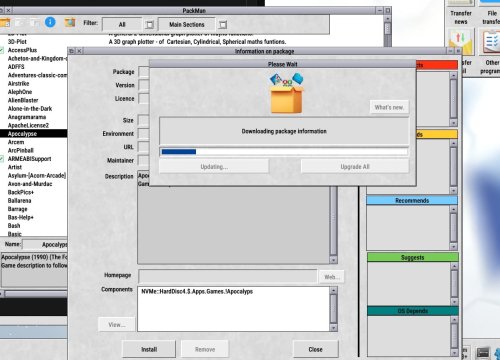Click the Homepage text field
This screenshot has width=500, height=360.
pyautogui.click(x=227, y=276)
